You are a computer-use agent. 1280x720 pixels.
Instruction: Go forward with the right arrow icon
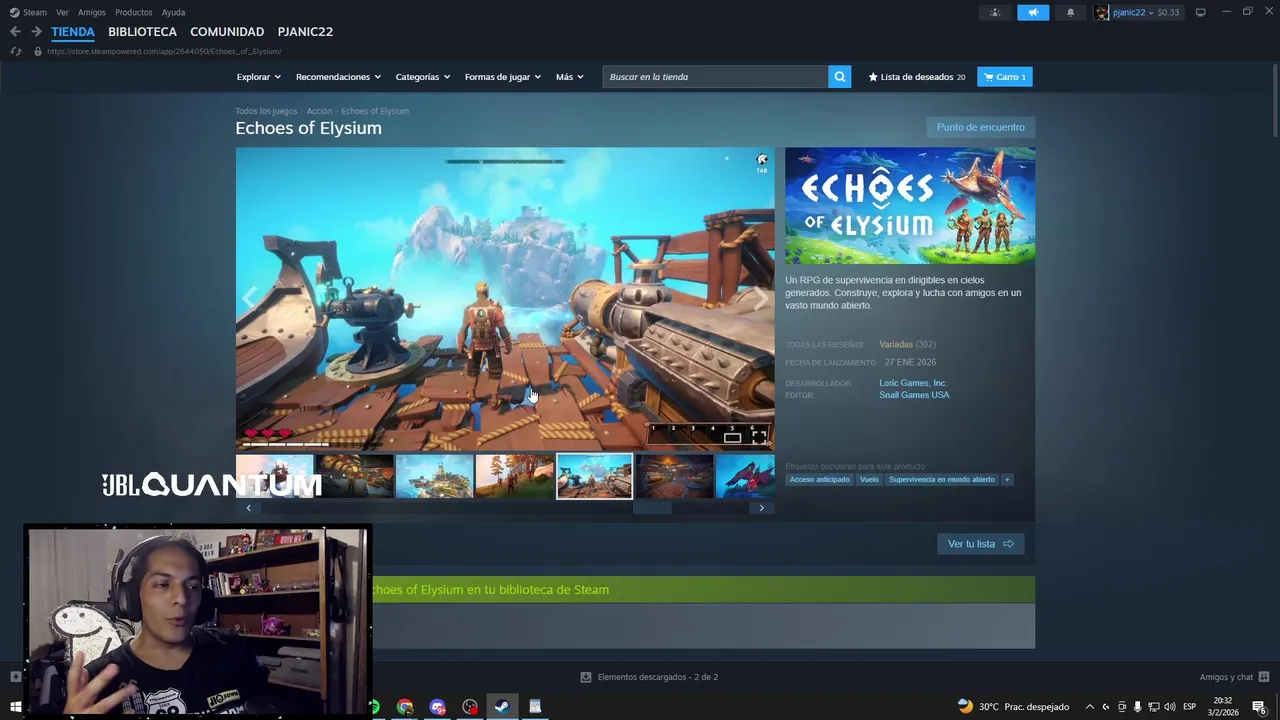click(36, 32)
